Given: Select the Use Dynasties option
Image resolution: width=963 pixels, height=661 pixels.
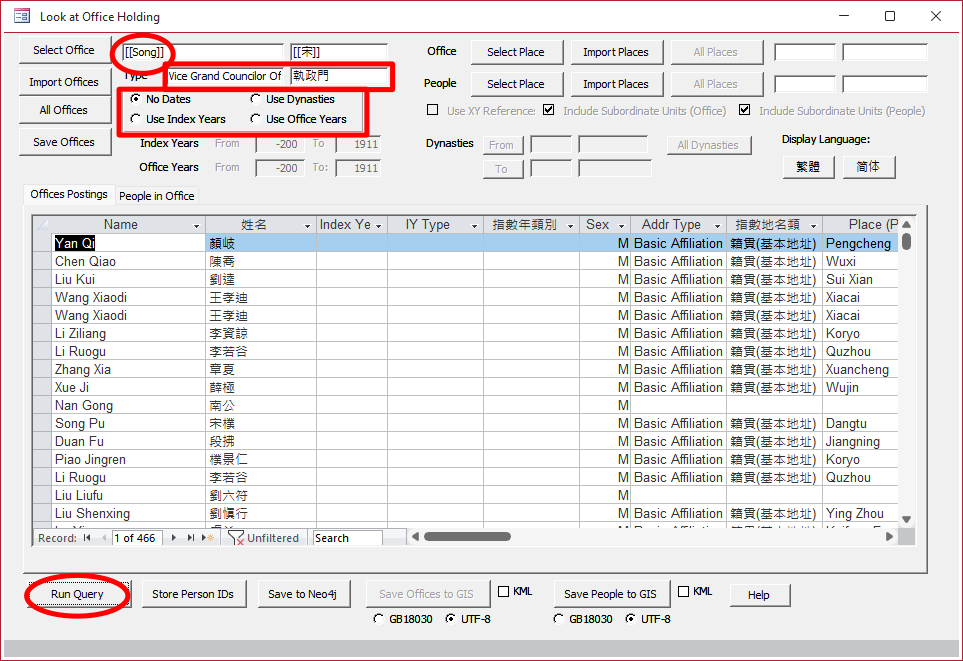Looking at the screenshot, I should point(256,99).
